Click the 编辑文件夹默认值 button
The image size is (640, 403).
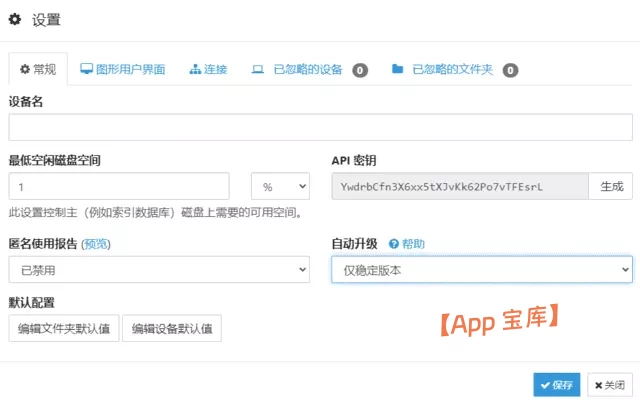tap(64, 329)
